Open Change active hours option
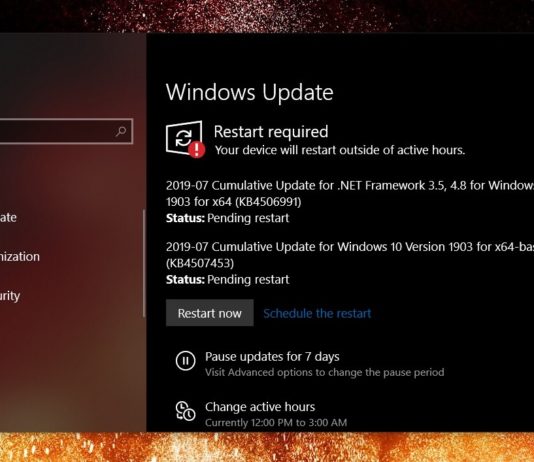The width and height of the screenshot is (534, 462). click(260, 407)
